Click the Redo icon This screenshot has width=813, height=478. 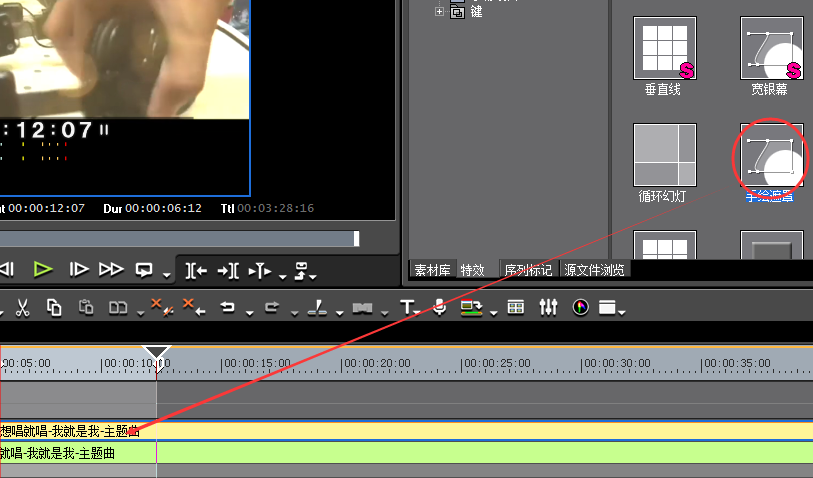pyautogui.click(x=272, y=307)
